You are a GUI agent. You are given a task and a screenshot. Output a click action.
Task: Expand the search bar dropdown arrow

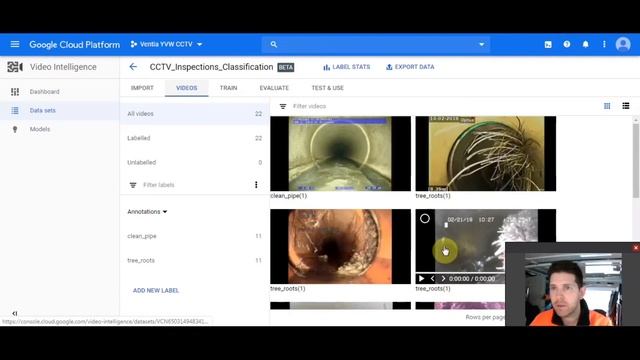pyautogui.click(x=482, y=44)
